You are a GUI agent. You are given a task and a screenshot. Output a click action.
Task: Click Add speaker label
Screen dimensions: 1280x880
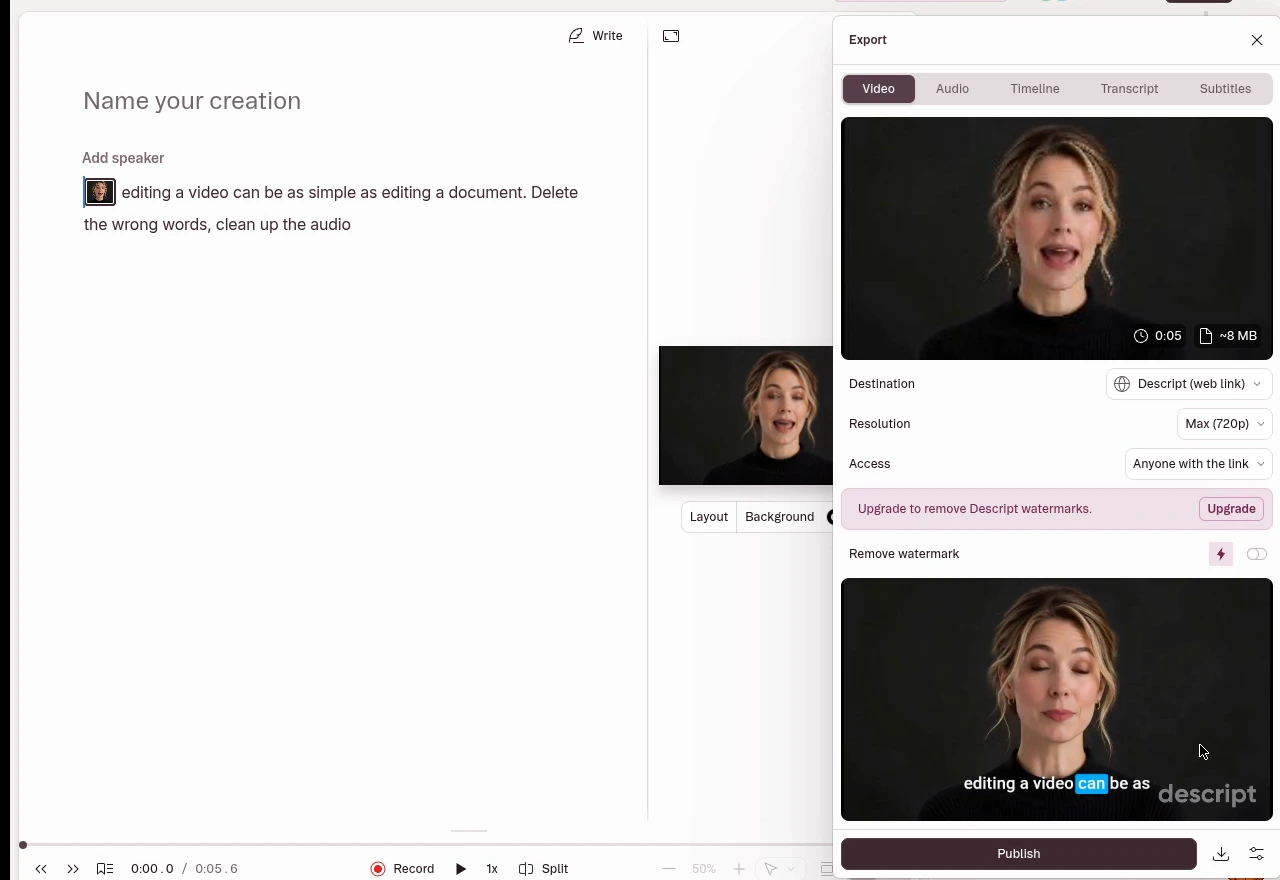(123, 158)
